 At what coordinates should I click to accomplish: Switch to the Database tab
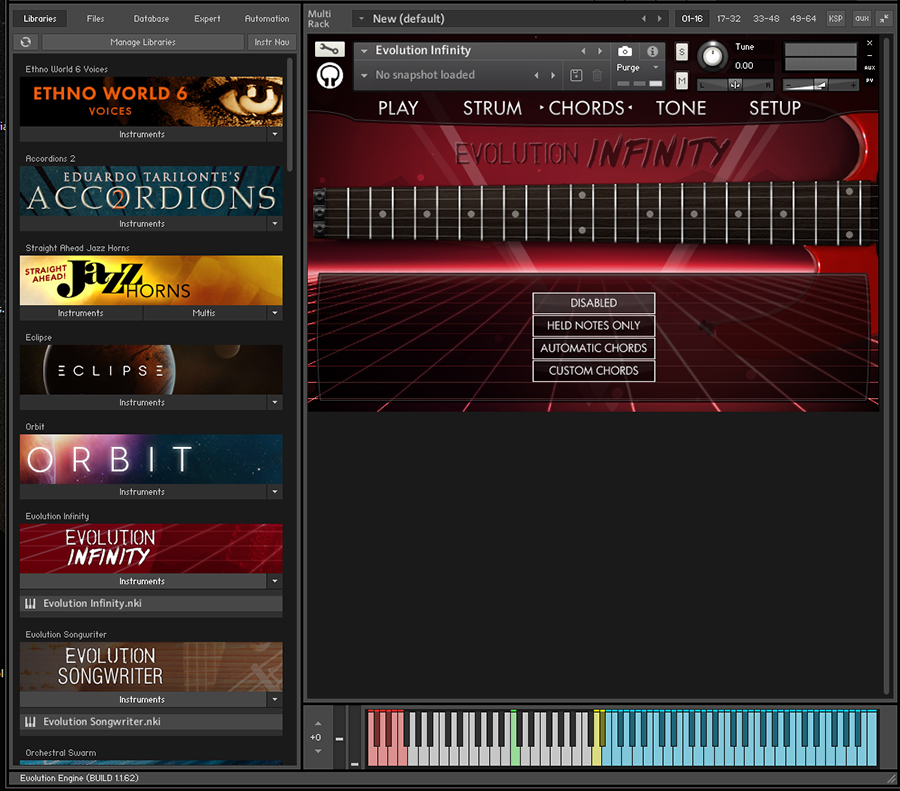(x=151, y=18)
